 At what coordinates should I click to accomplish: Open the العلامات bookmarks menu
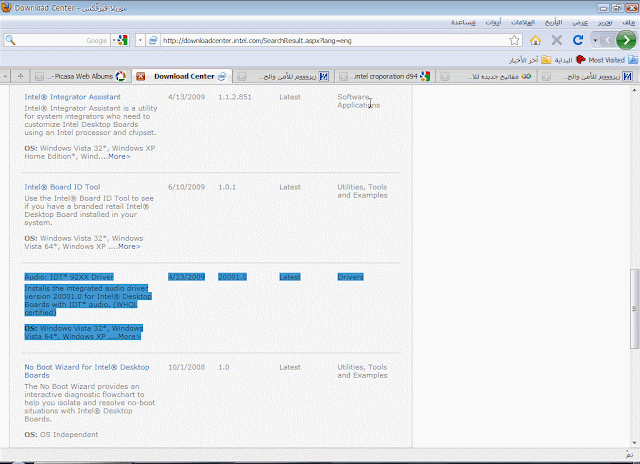pos(523,22)
